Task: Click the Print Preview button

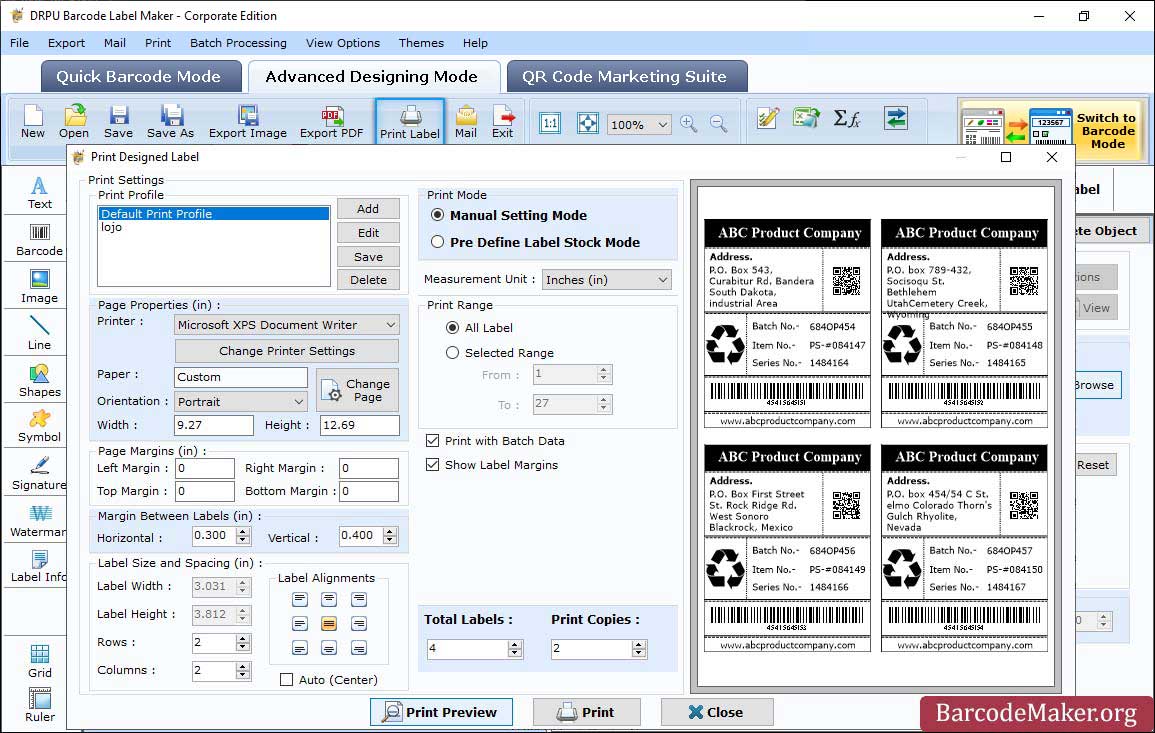Action: click(x=441, y=712)
